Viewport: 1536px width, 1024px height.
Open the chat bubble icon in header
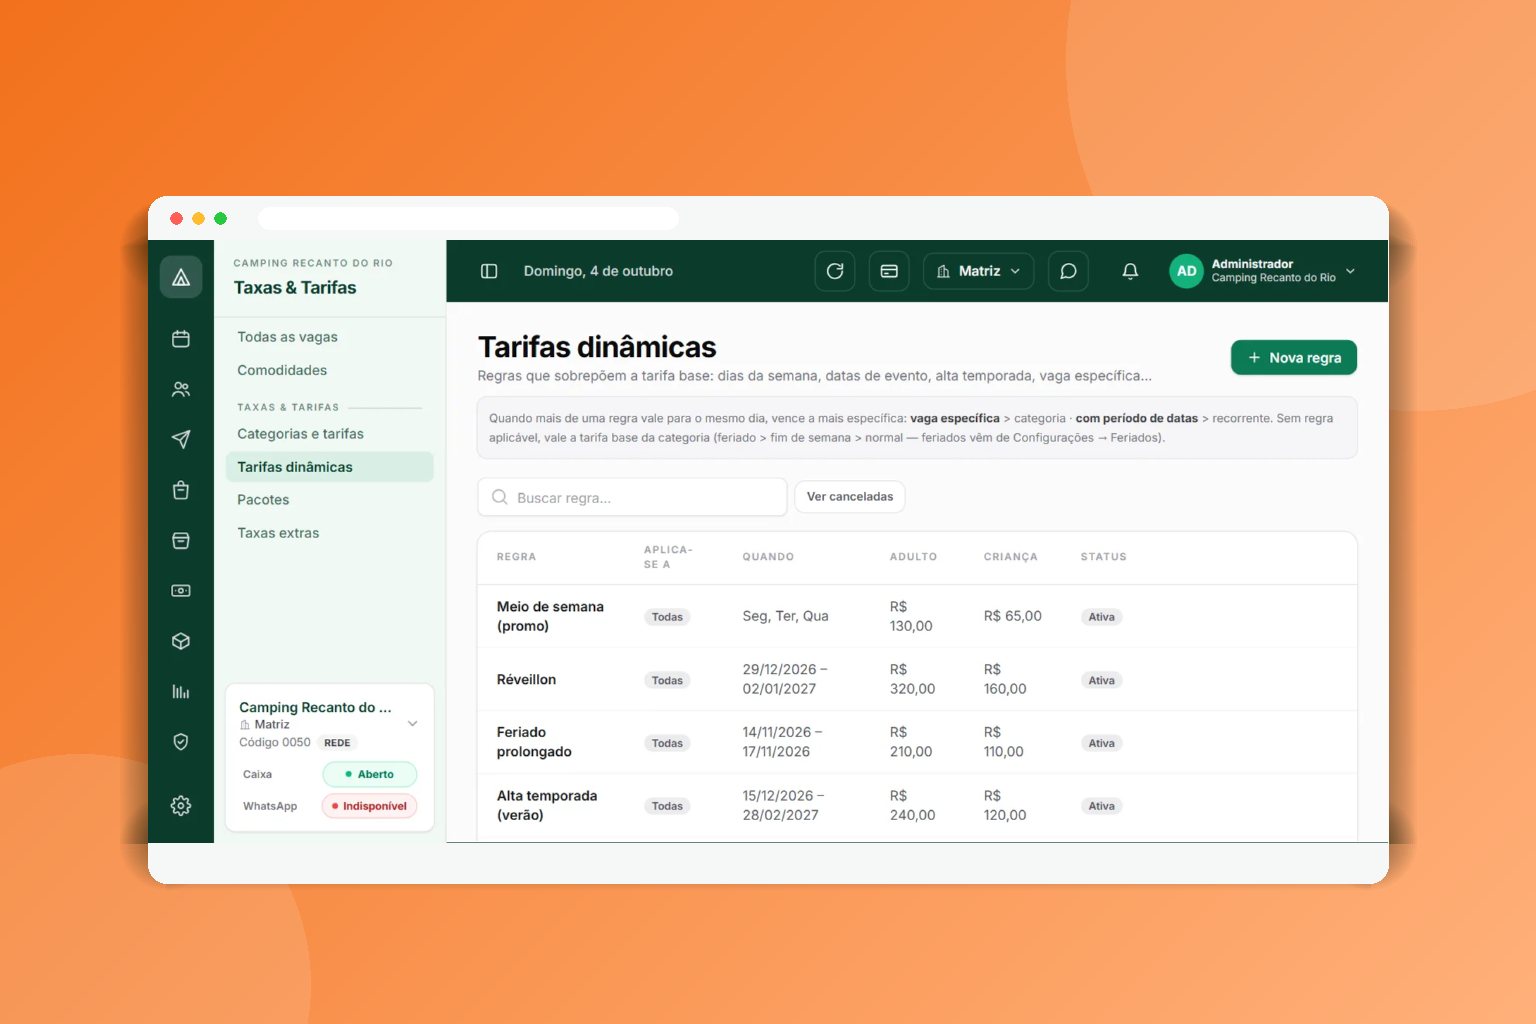click(x=1068, y=271)
